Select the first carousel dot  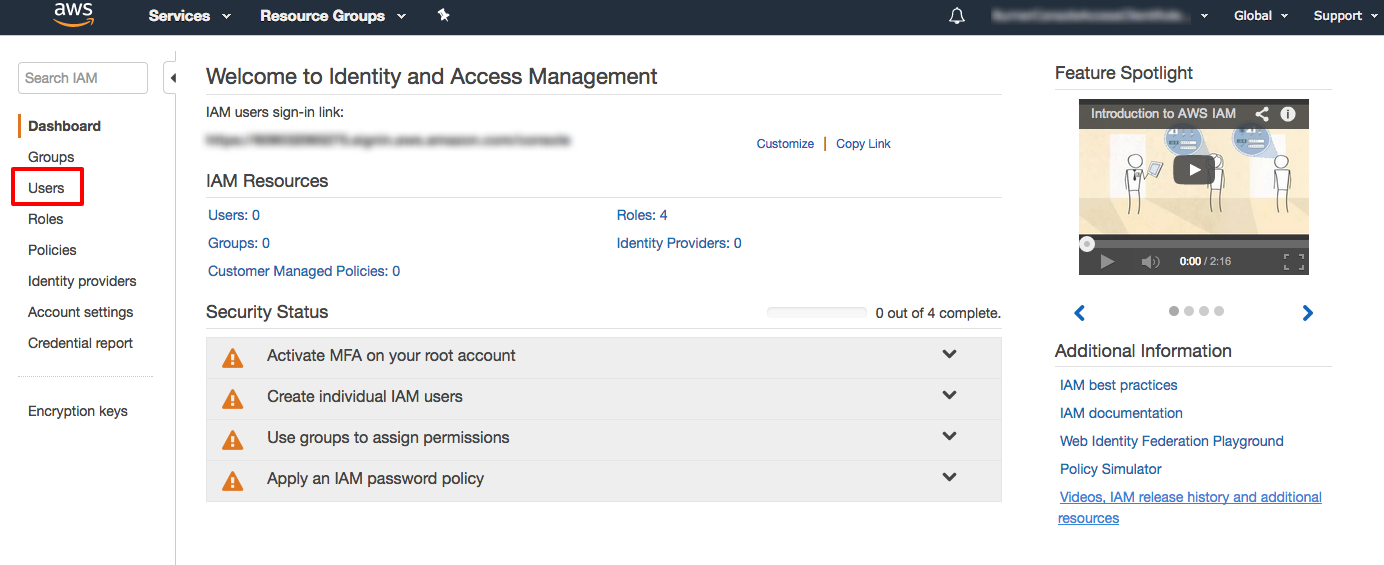(1174, 311)
